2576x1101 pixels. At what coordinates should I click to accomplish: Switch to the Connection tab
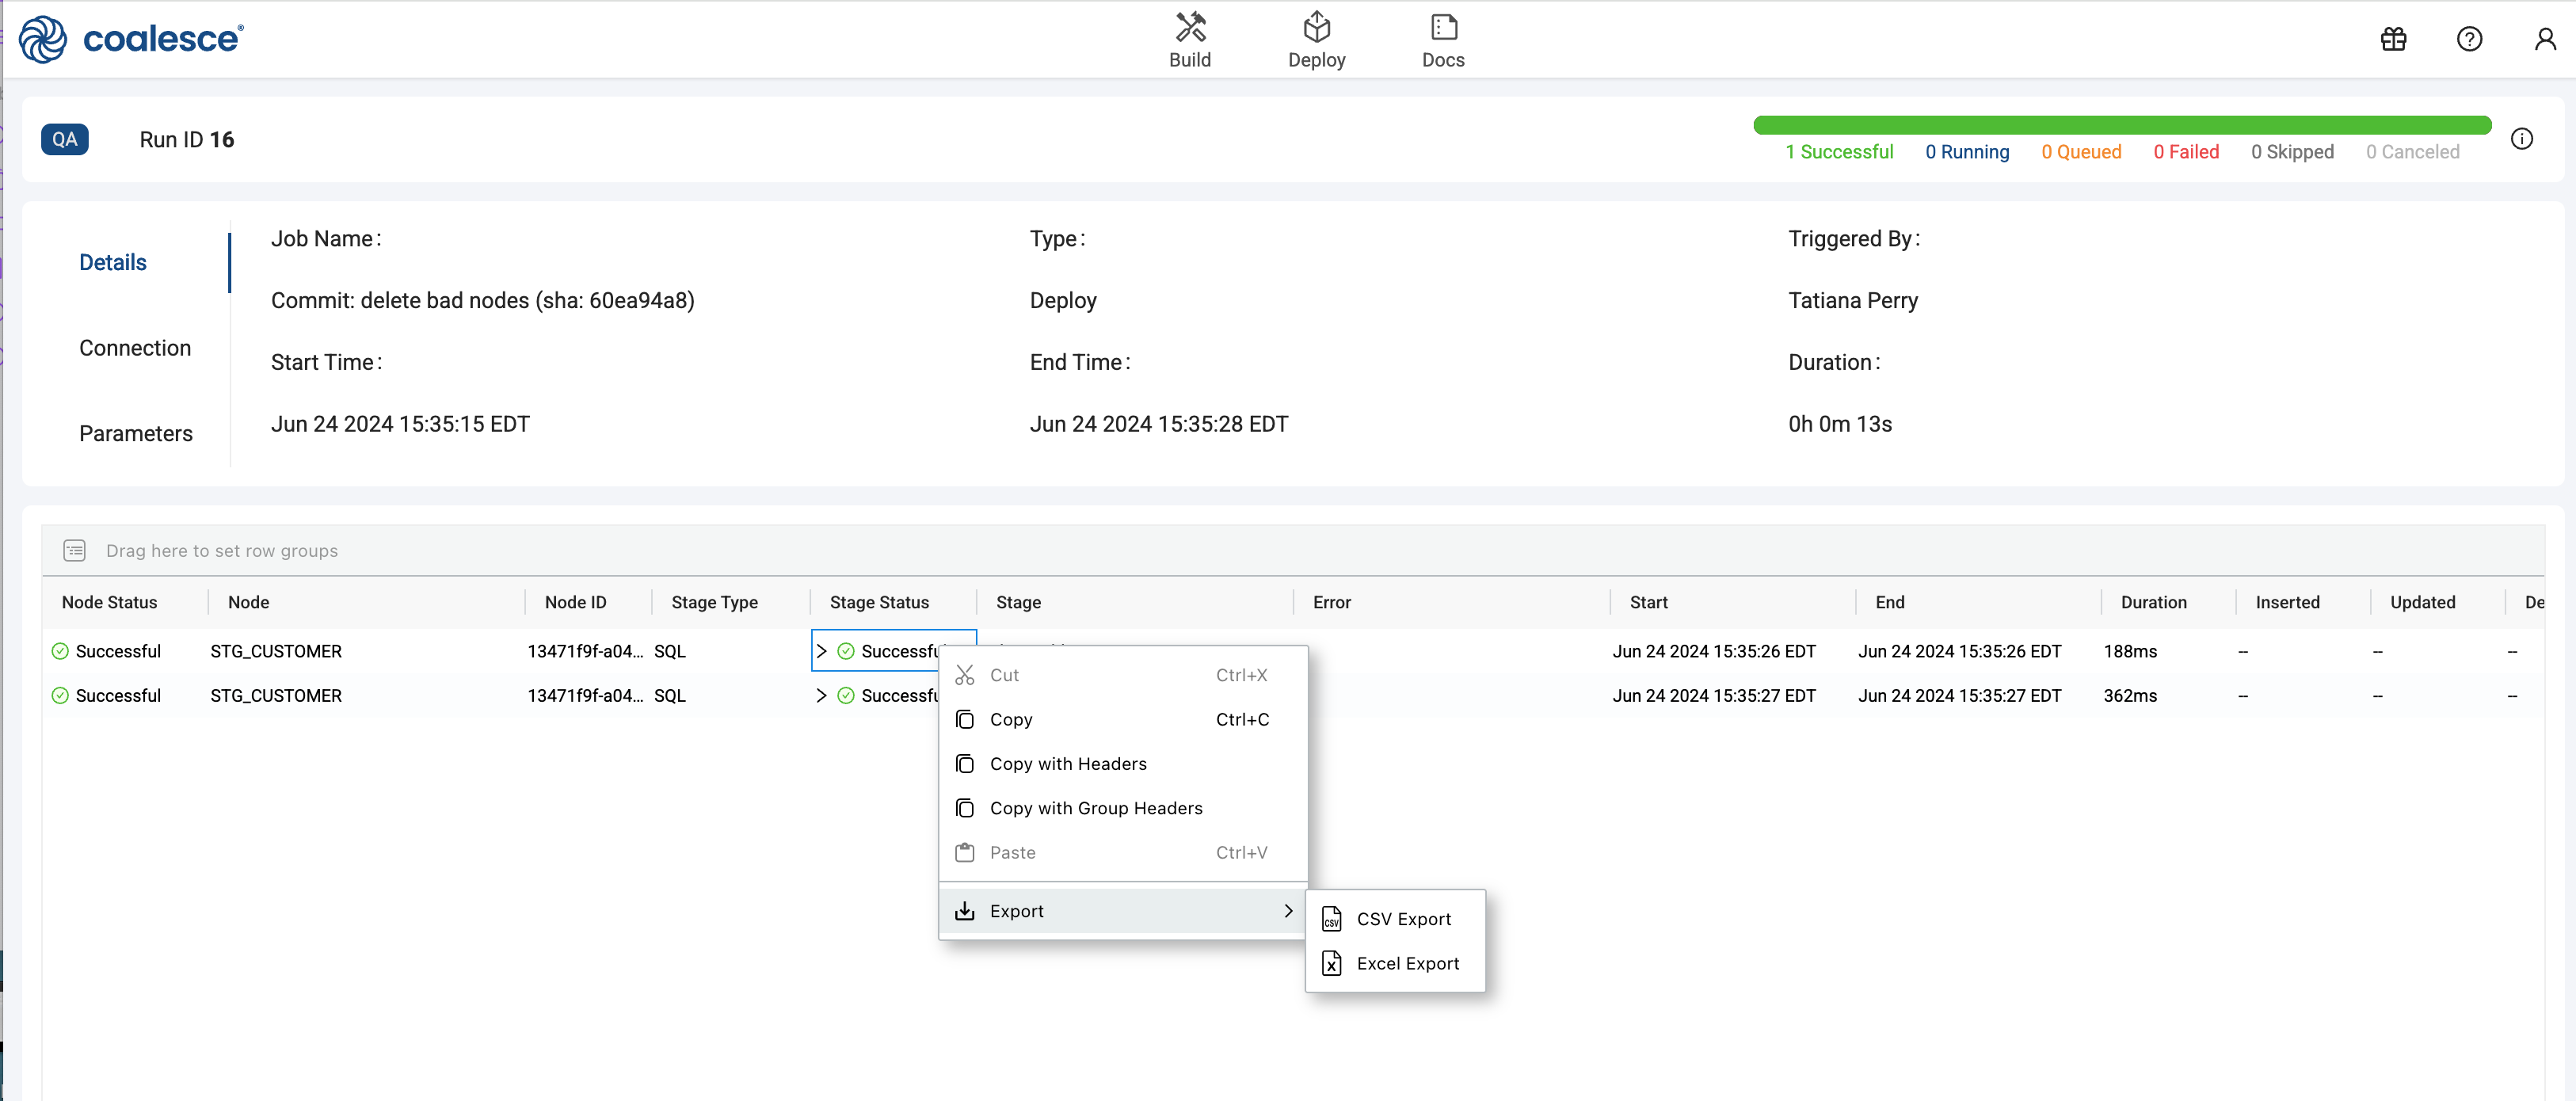pos(135,348)
